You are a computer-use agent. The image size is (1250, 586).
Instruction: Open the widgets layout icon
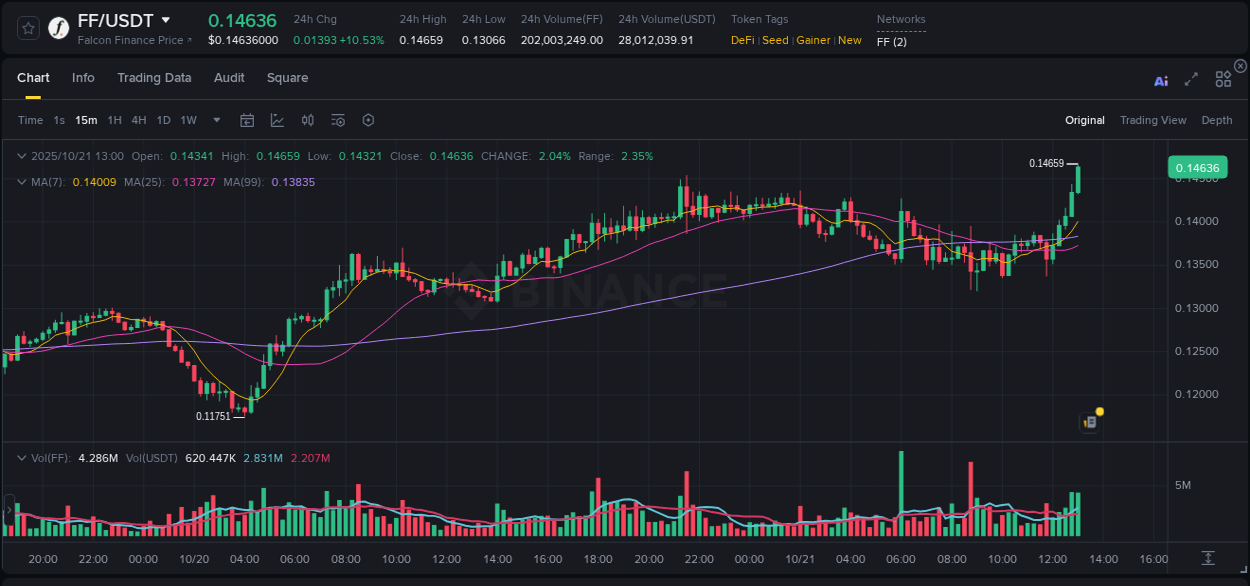1222,78
